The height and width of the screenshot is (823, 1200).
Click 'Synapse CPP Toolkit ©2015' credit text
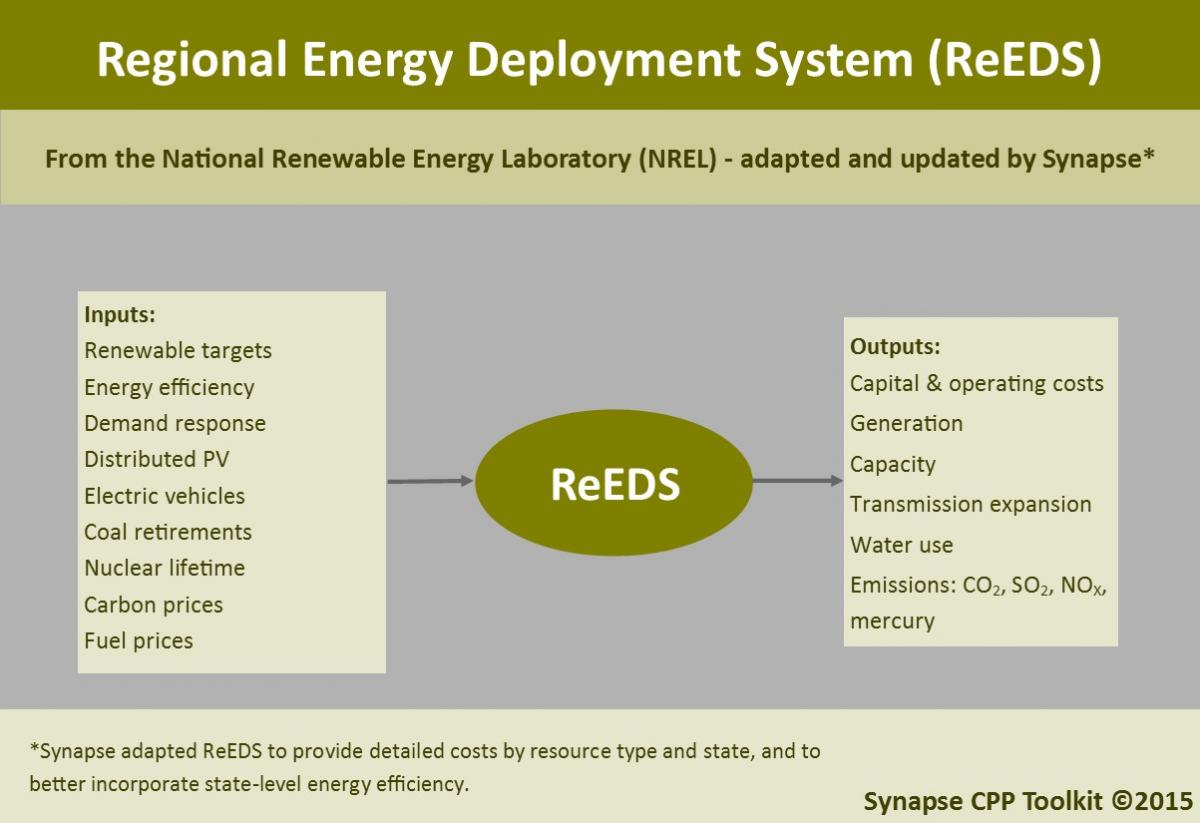pyautogui.click(x=1028, y=801)
